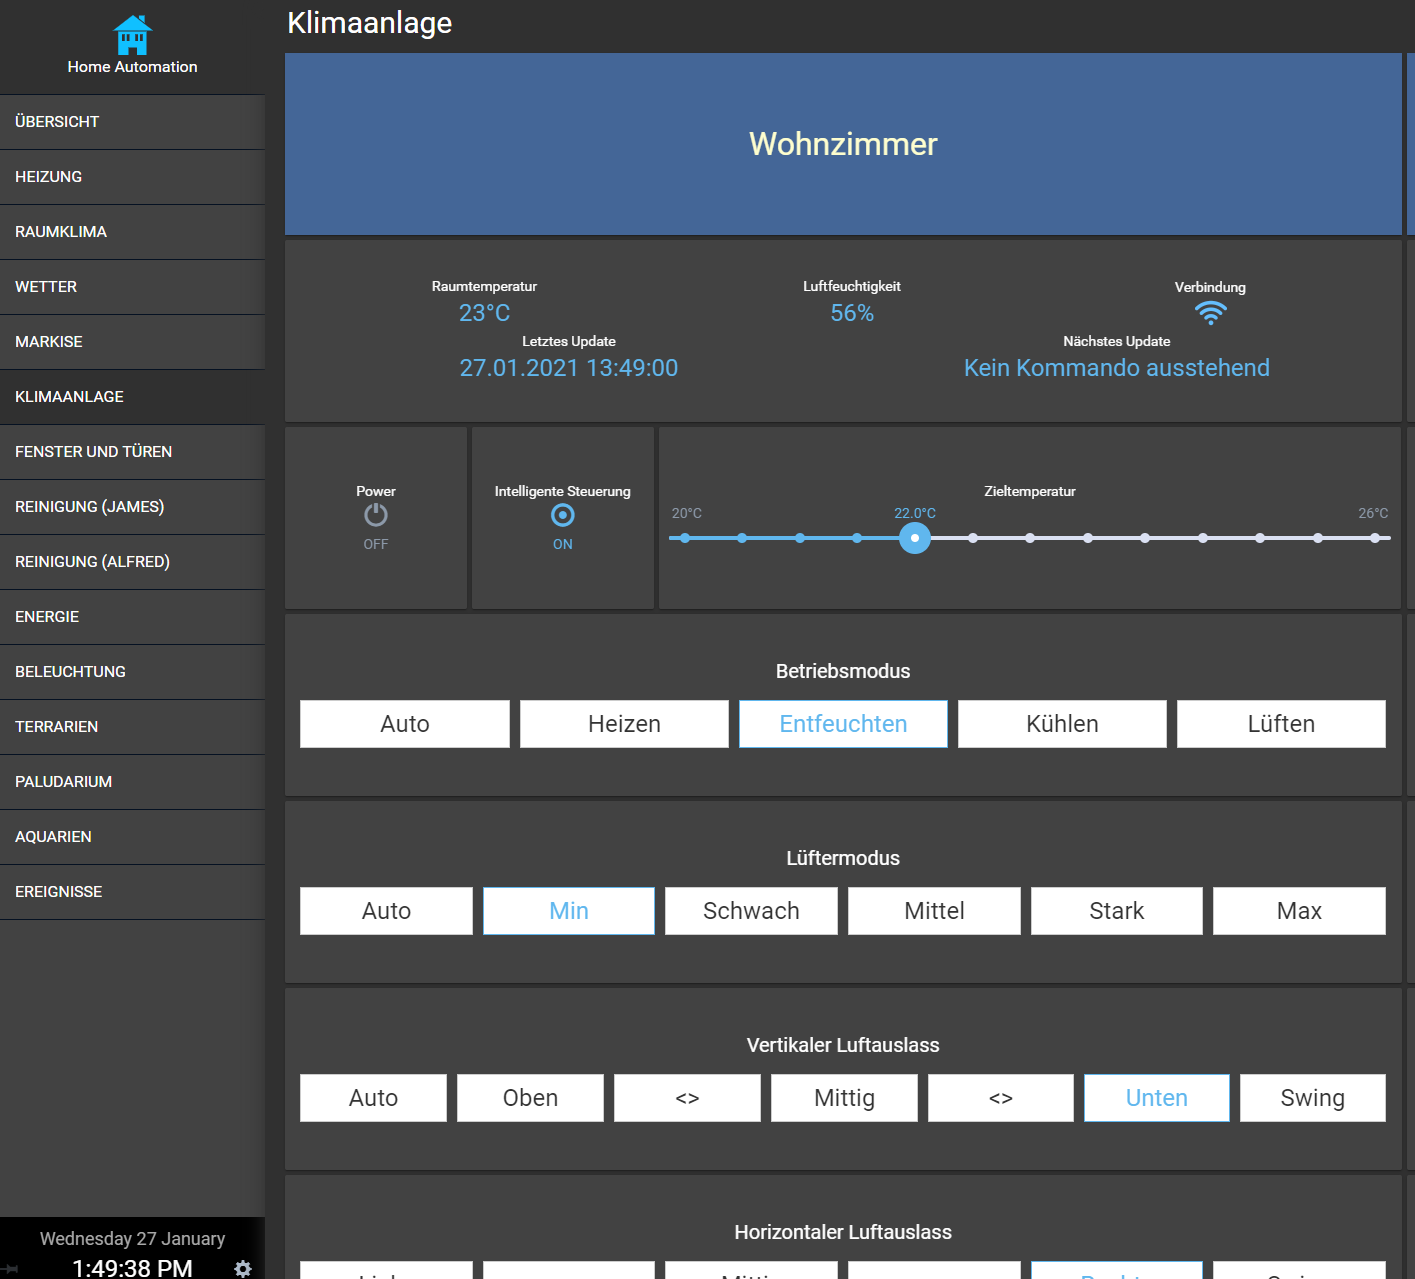Open the Markise page
Image resolution: width=1415 pixels, height=1279 pixels.
132,342
